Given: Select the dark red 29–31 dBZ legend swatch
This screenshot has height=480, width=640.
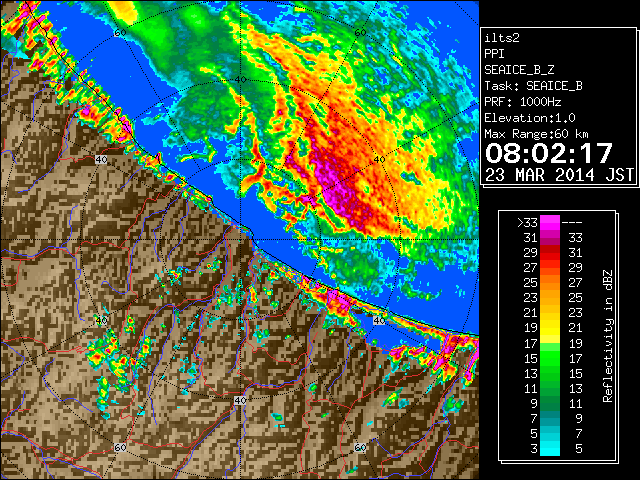Looking at the screenshot, I should click(550, 253).
